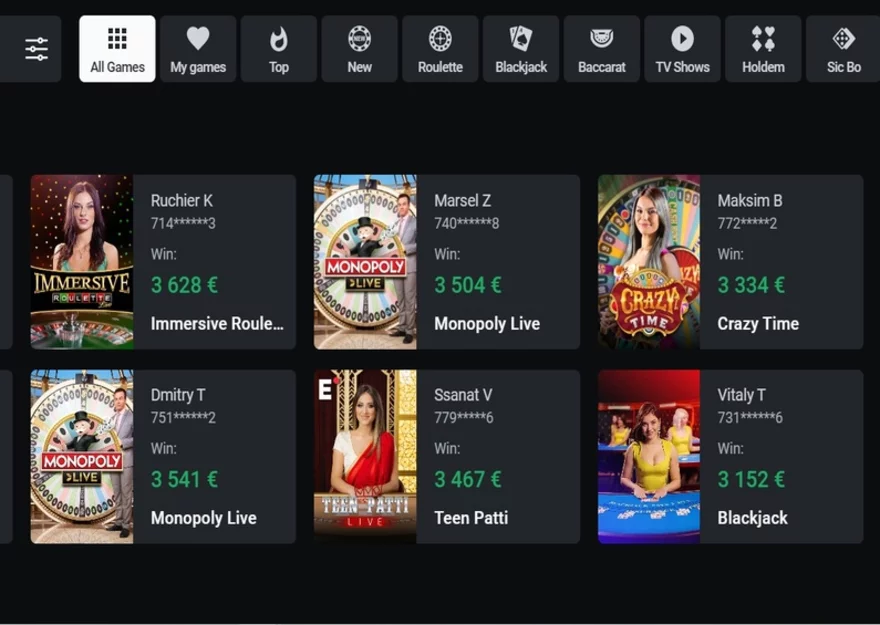Image resolution: width=880 pixels, height=625 pixels.
Task: Open the New games category
Action: click(x=359, y=49)
